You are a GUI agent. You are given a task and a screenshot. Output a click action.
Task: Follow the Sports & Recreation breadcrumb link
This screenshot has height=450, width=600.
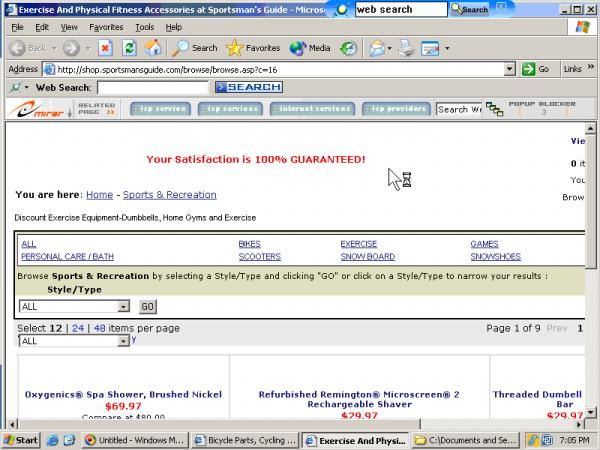(x=170, y=195)
